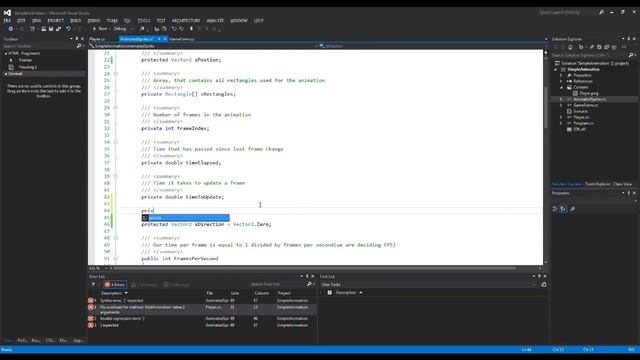Select the 'Invalid expression term' error row
This screenshot has height=360, width=640.
[202, 318]
